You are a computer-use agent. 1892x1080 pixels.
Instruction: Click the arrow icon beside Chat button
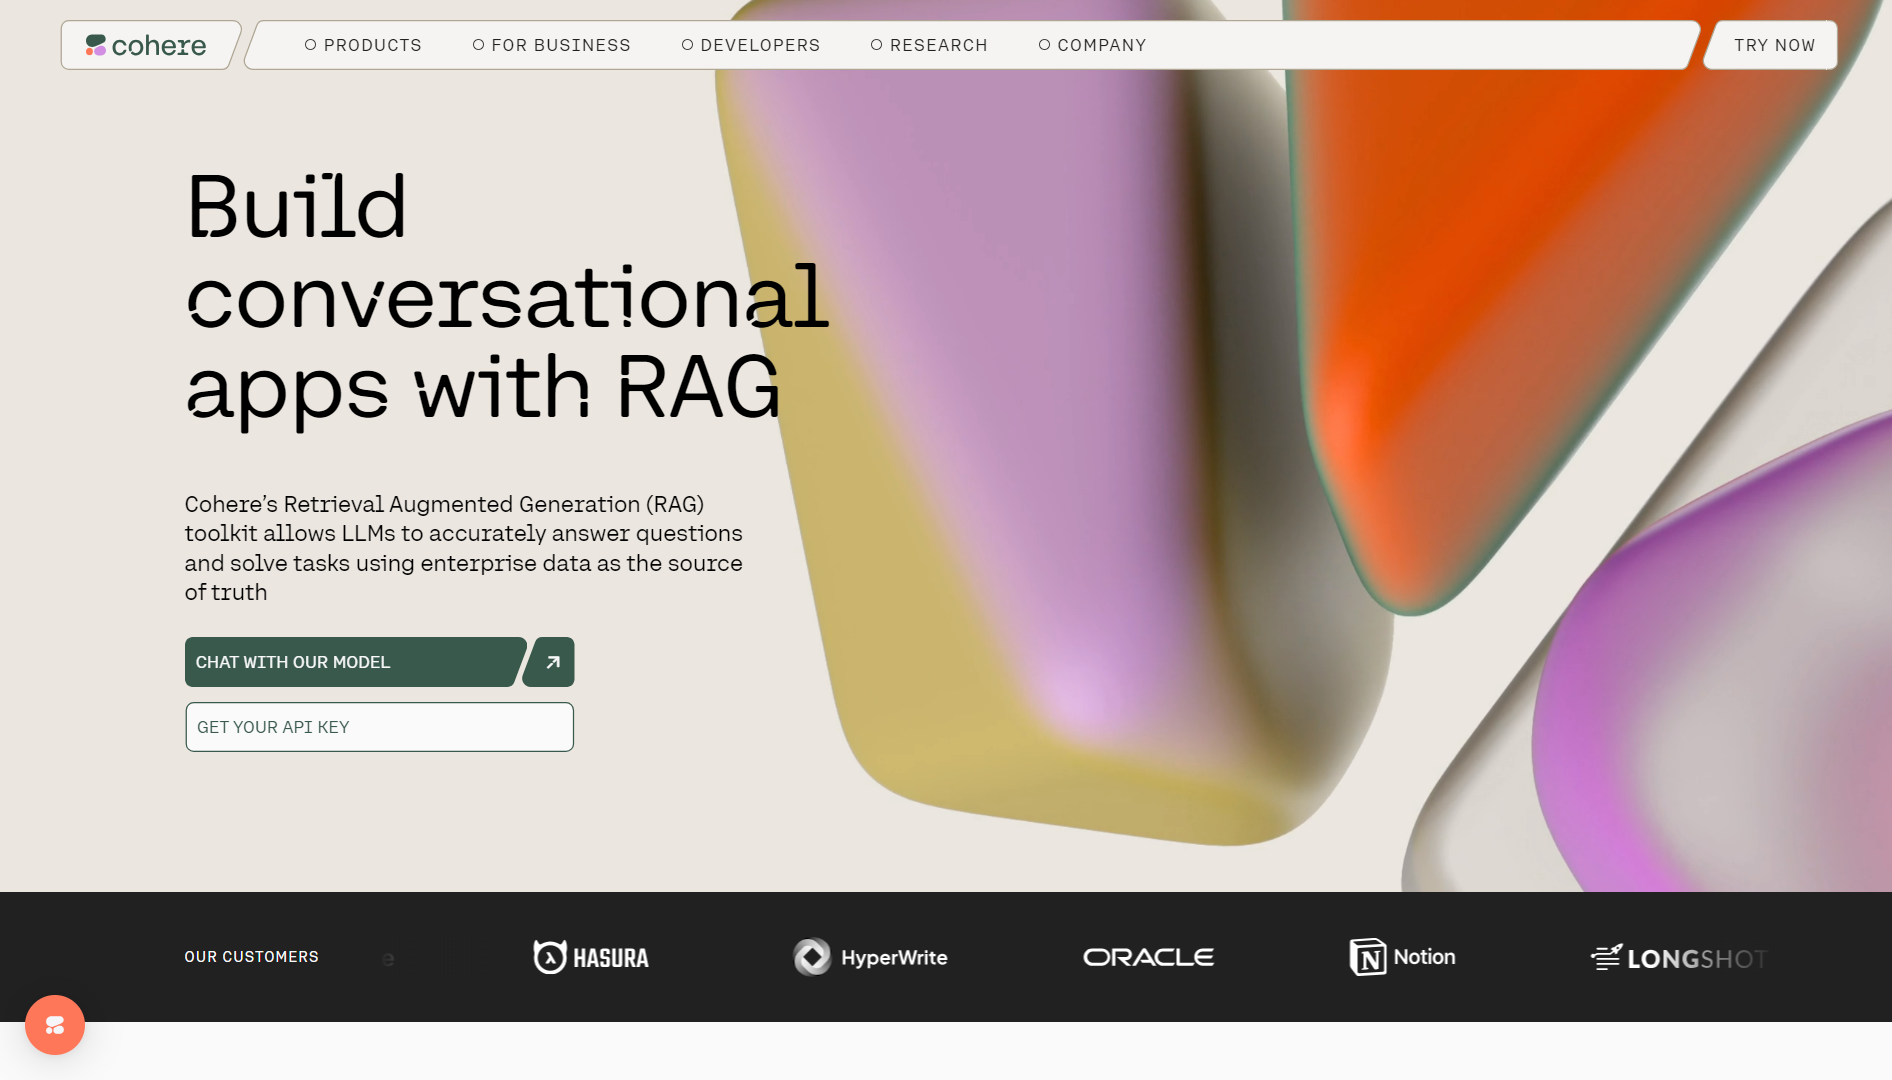551,662
